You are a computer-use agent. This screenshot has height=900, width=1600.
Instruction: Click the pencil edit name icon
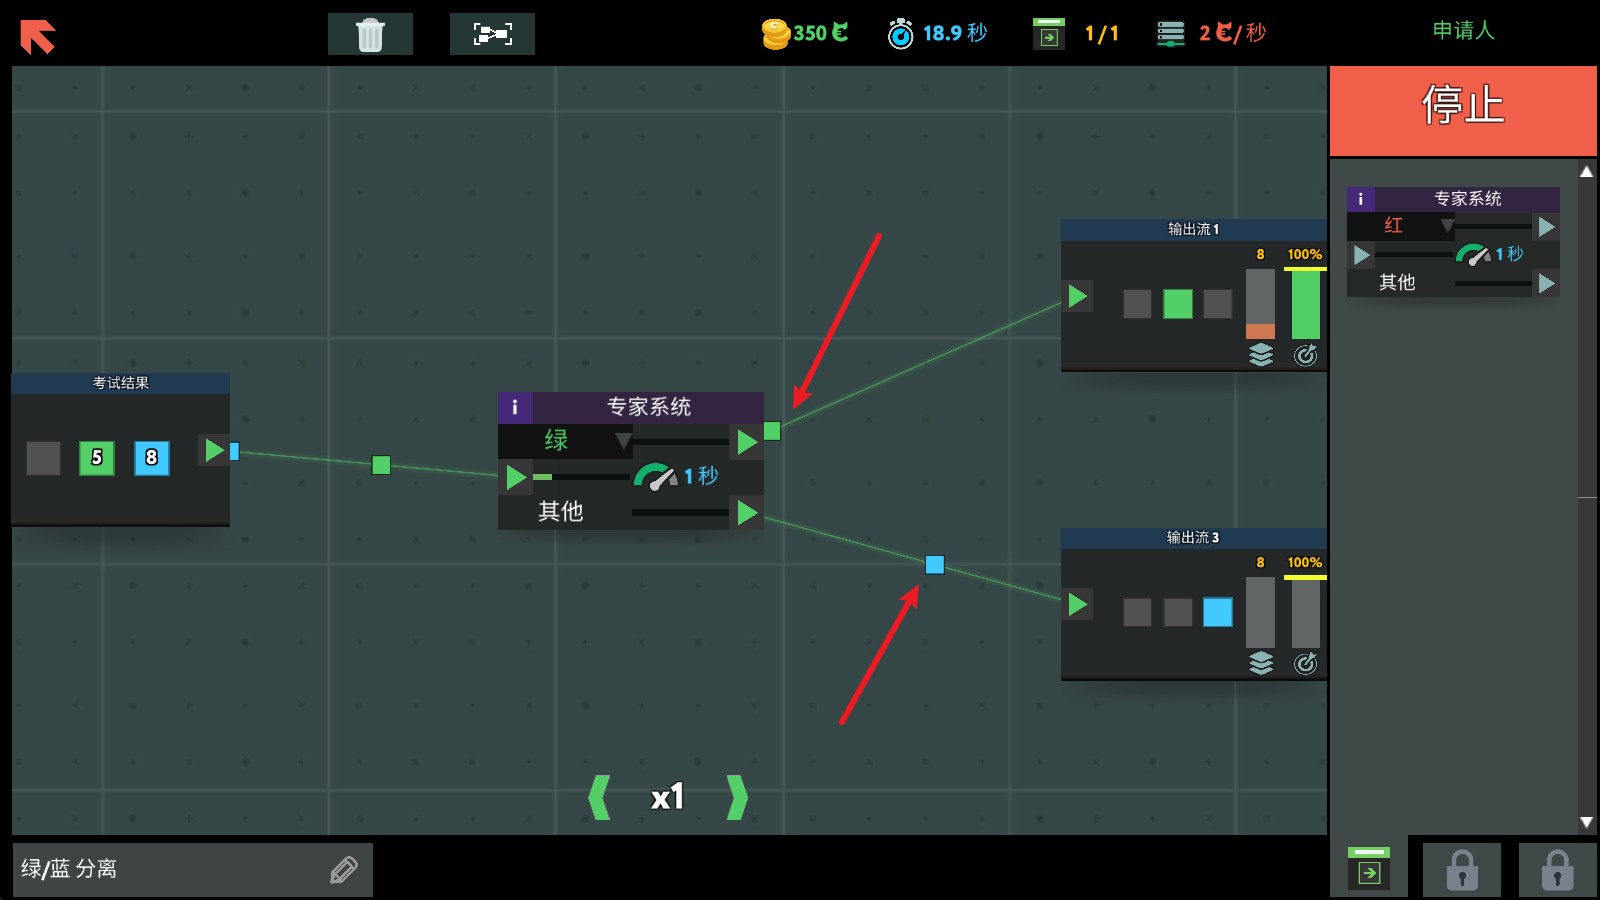344,870
